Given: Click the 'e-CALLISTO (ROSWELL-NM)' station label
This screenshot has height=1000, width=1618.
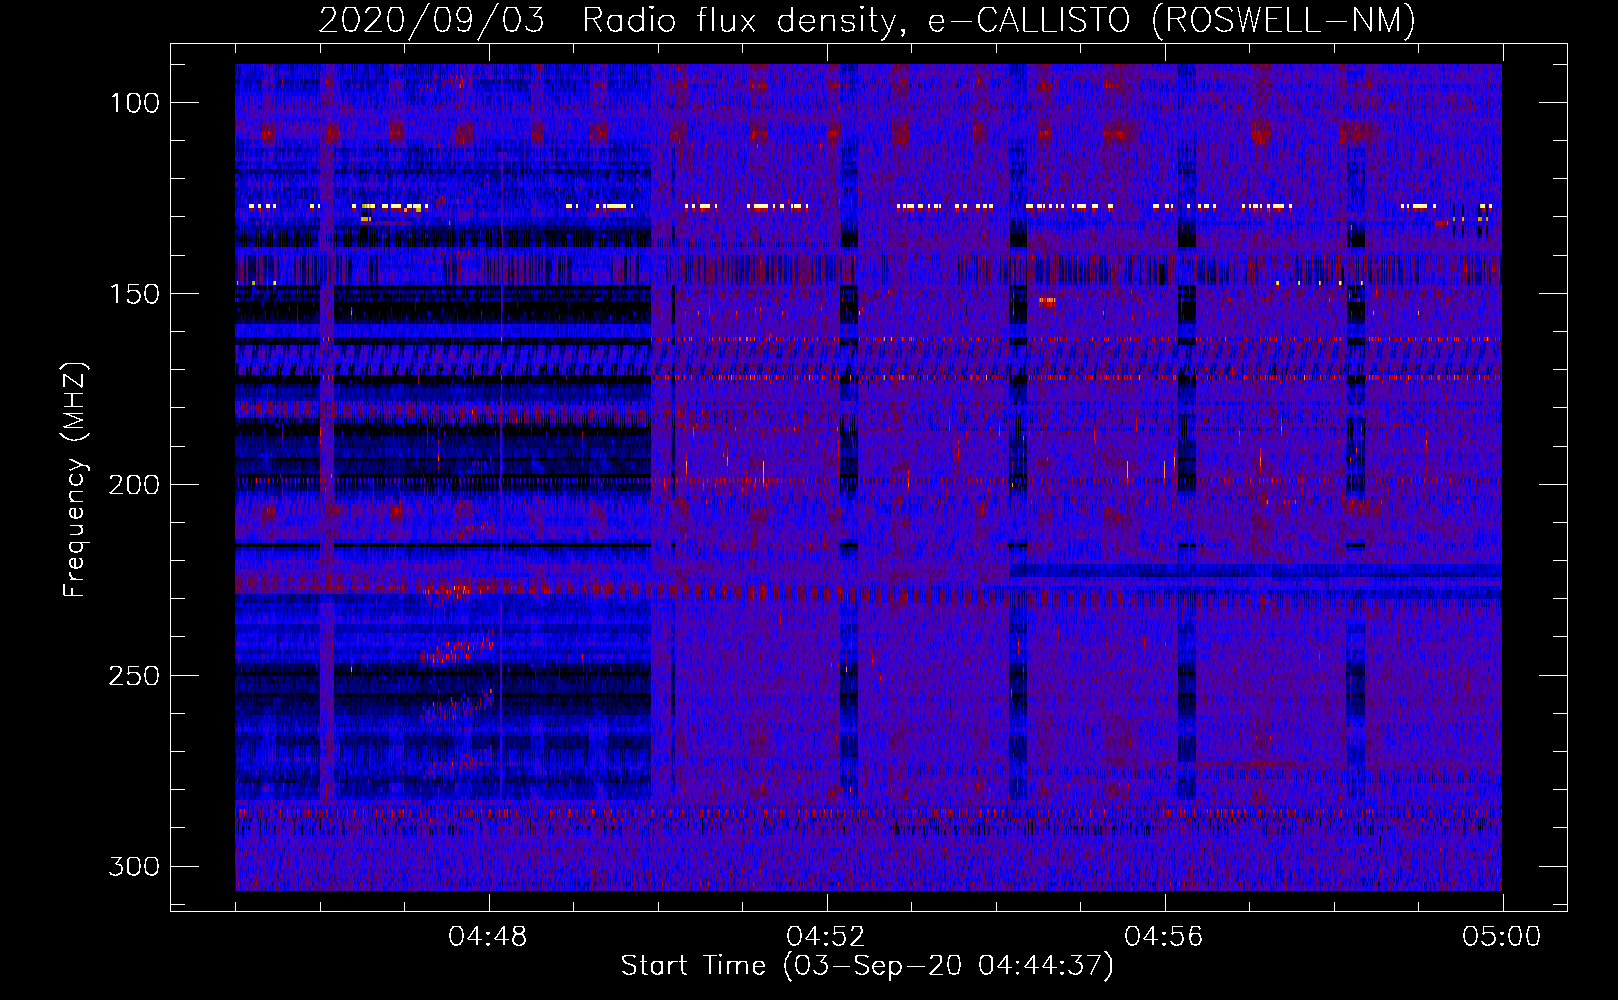Looking at the screenshot, I should pyautogui.click(x=1172, y=20).
